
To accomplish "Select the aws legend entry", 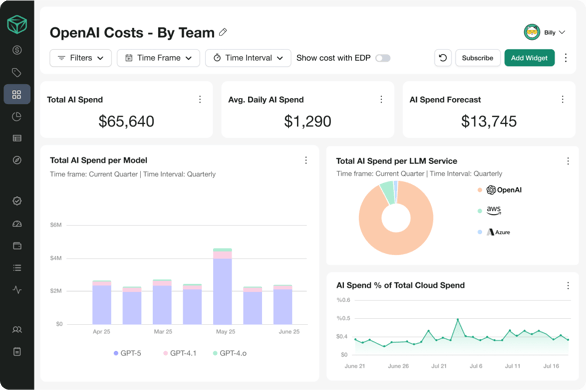I will 490,210.
